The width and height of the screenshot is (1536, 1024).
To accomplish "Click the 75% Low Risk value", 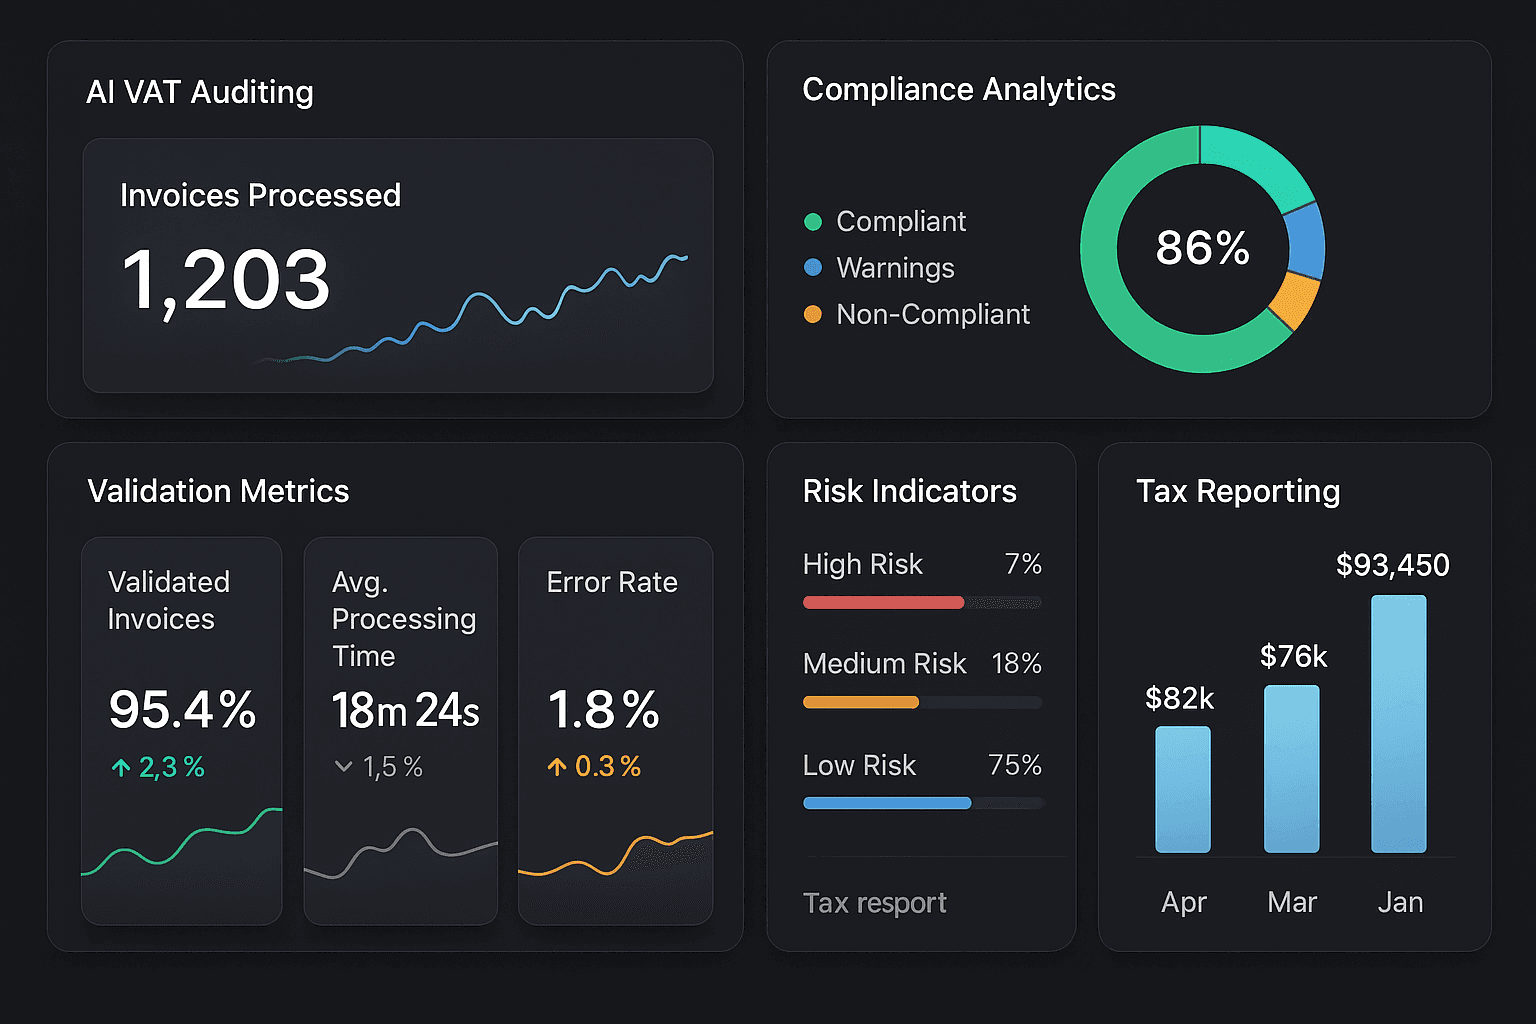I will pos(1015,765).
